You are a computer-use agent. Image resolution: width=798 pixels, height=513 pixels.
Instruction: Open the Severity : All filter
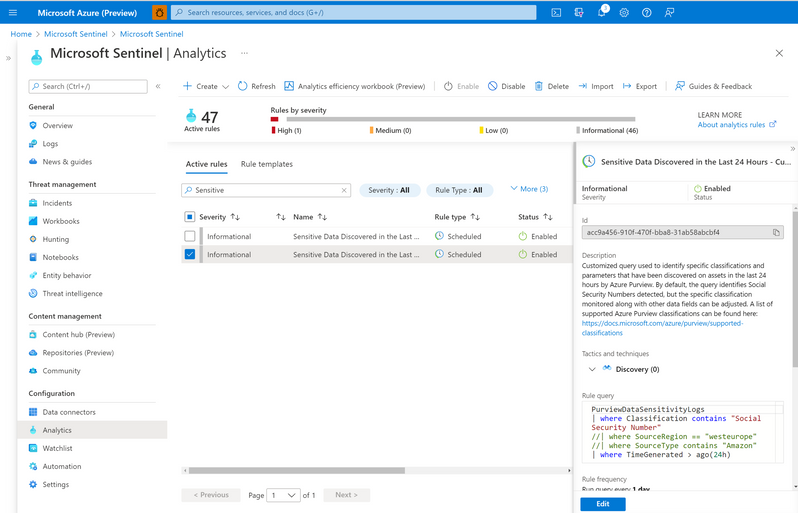[x=390, y=190]
